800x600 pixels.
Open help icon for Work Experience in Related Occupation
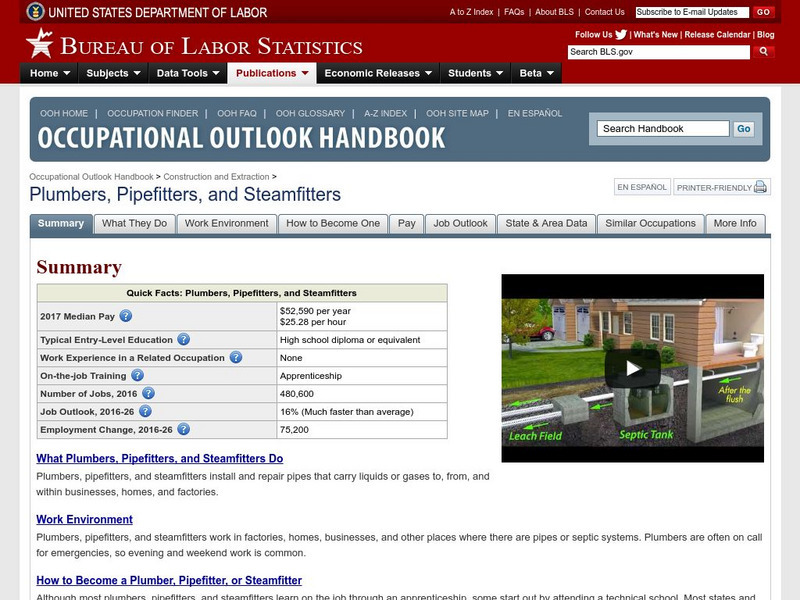pyautogui.click(x=236, y=357)
